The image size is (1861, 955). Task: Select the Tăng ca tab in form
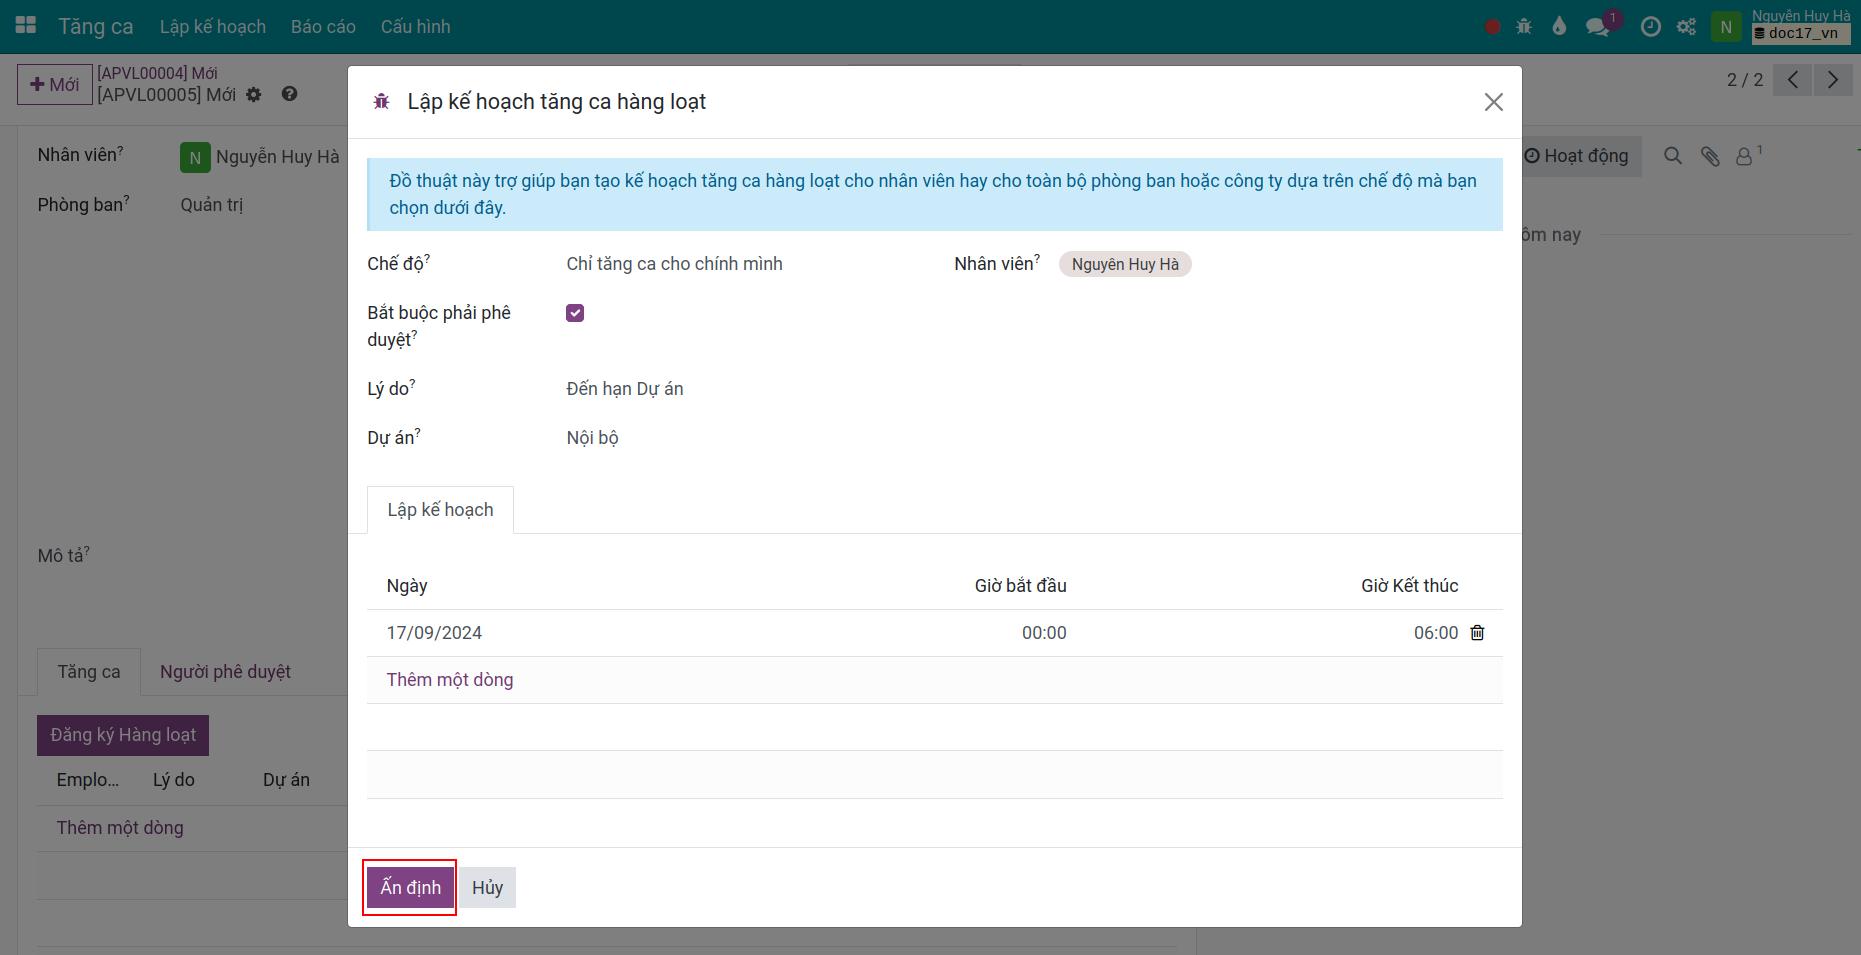(x=89, y=672)
